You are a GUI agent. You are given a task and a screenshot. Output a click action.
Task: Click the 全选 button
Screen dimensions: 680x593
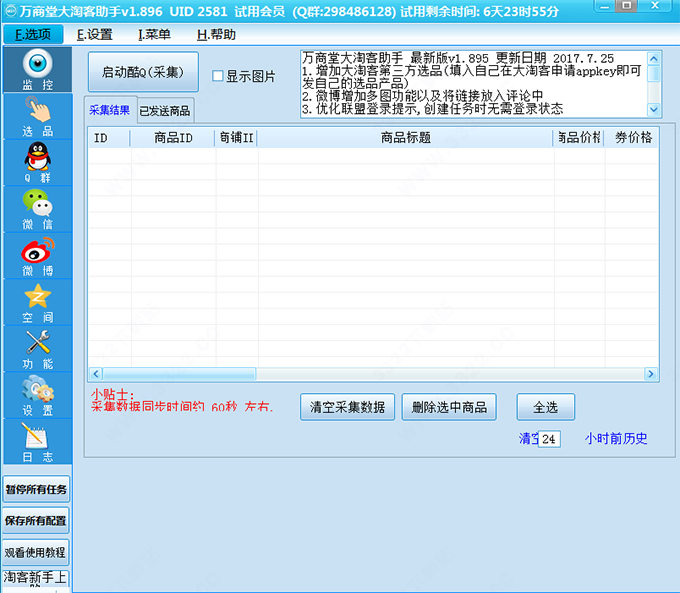[546, 407]
